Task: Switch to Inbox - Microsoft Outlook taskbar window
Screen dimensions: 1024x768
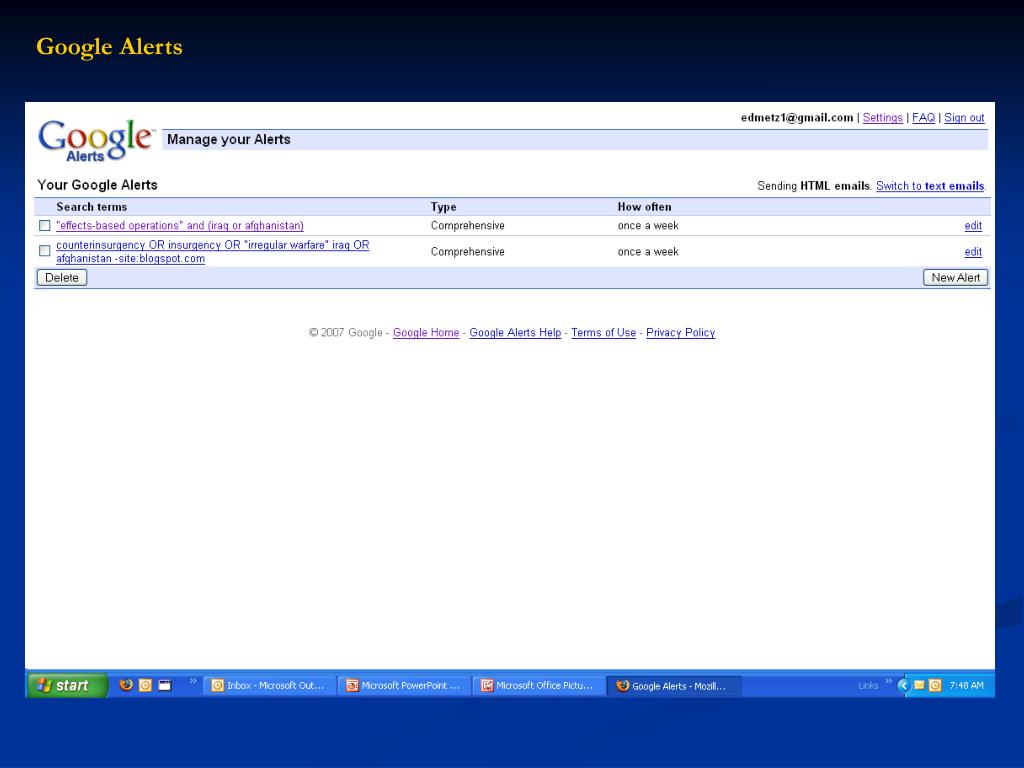Action: pos(270,686)
